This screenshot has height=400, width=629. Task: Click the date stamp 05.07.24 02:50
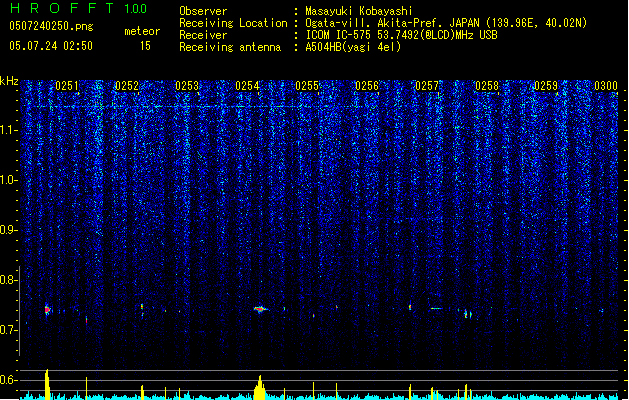tap(51, 46)
